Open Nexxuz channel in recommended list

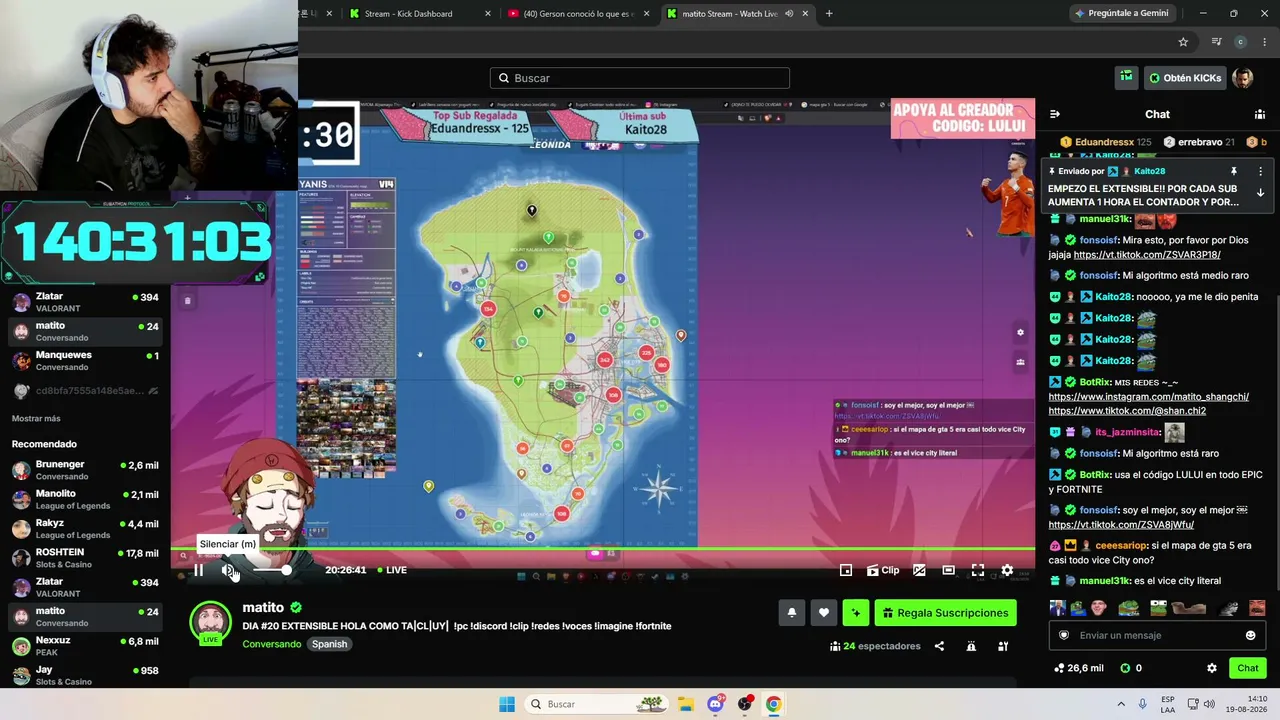point(85,646)
